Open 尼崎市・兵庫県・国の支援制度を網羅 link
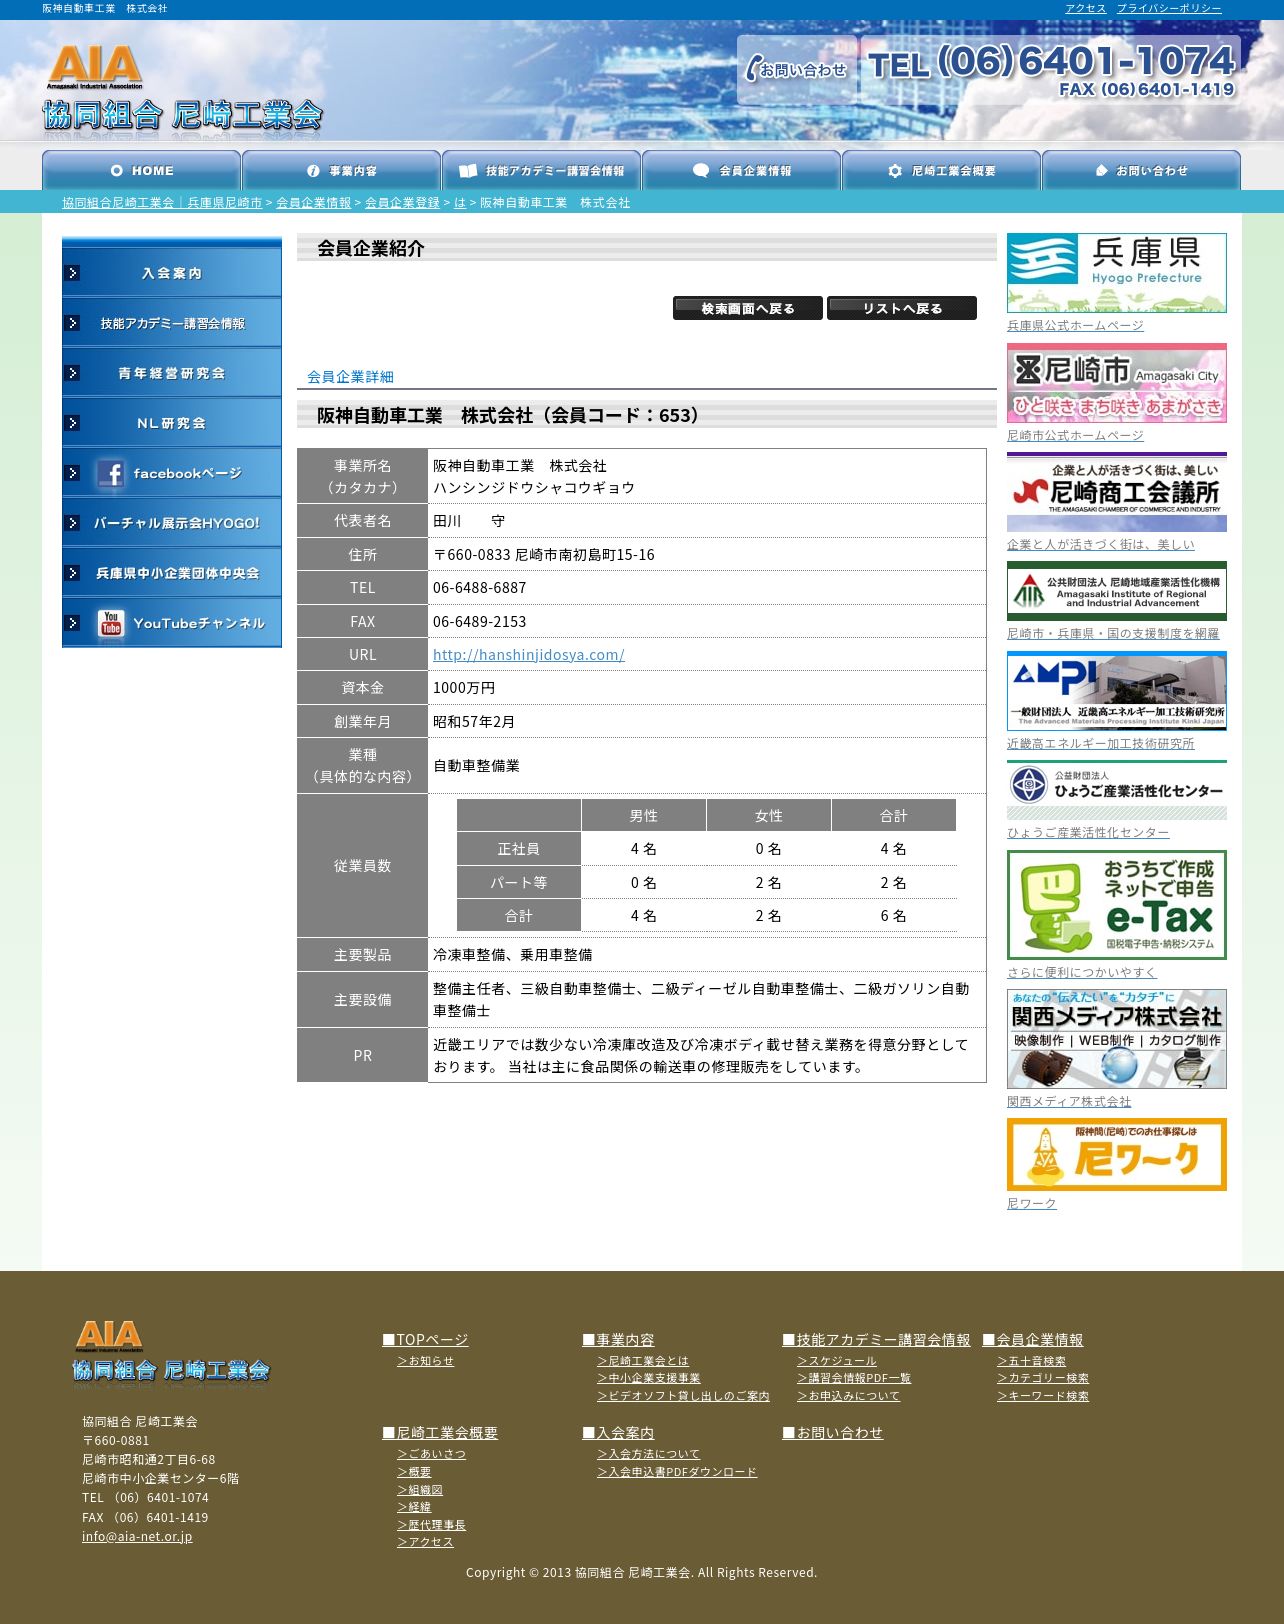The image size is (1284, 1624). [1113, 633]
